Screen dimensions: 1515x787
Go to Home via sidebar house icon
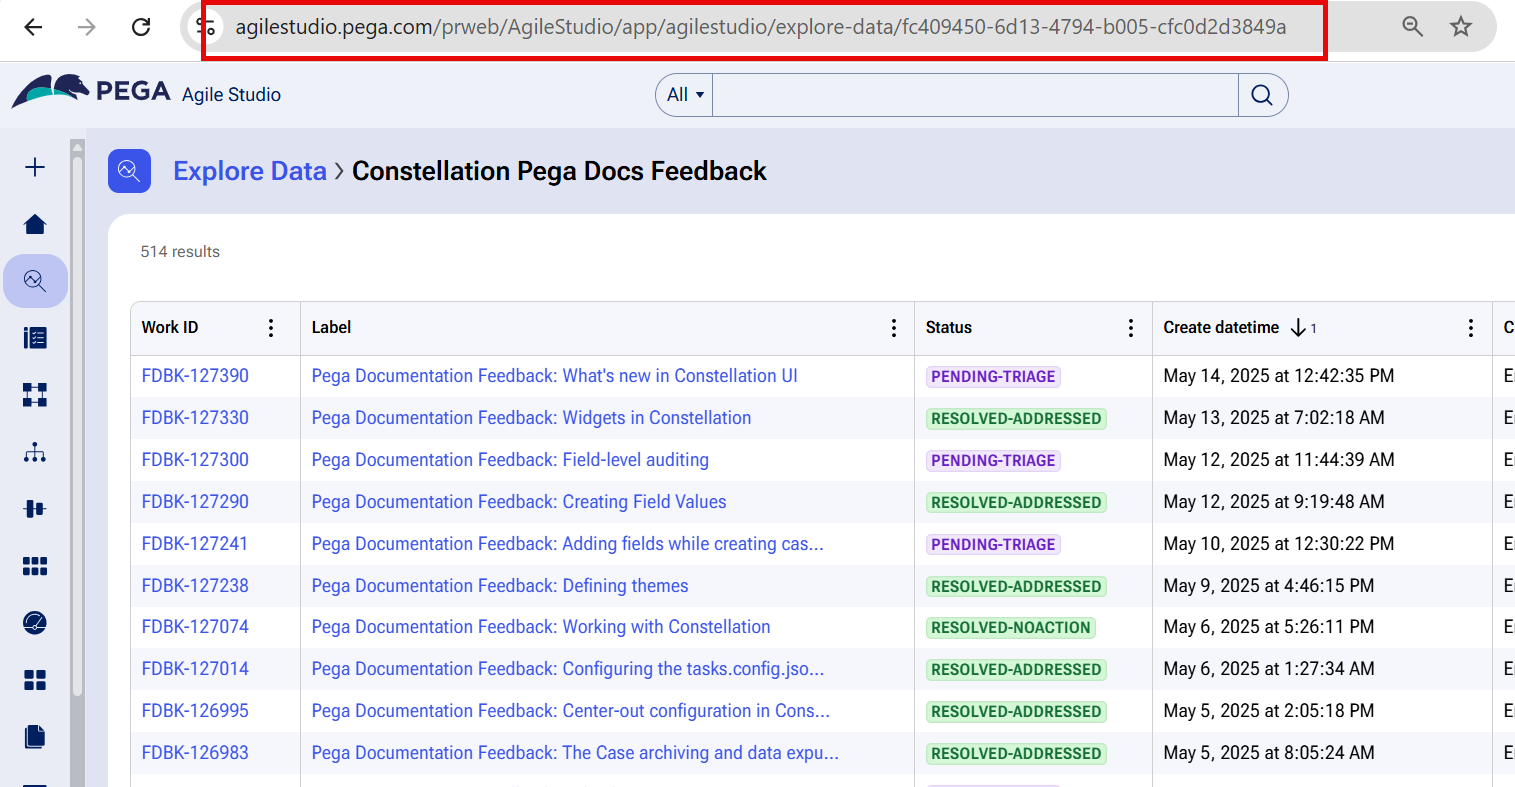pos(35,224)
